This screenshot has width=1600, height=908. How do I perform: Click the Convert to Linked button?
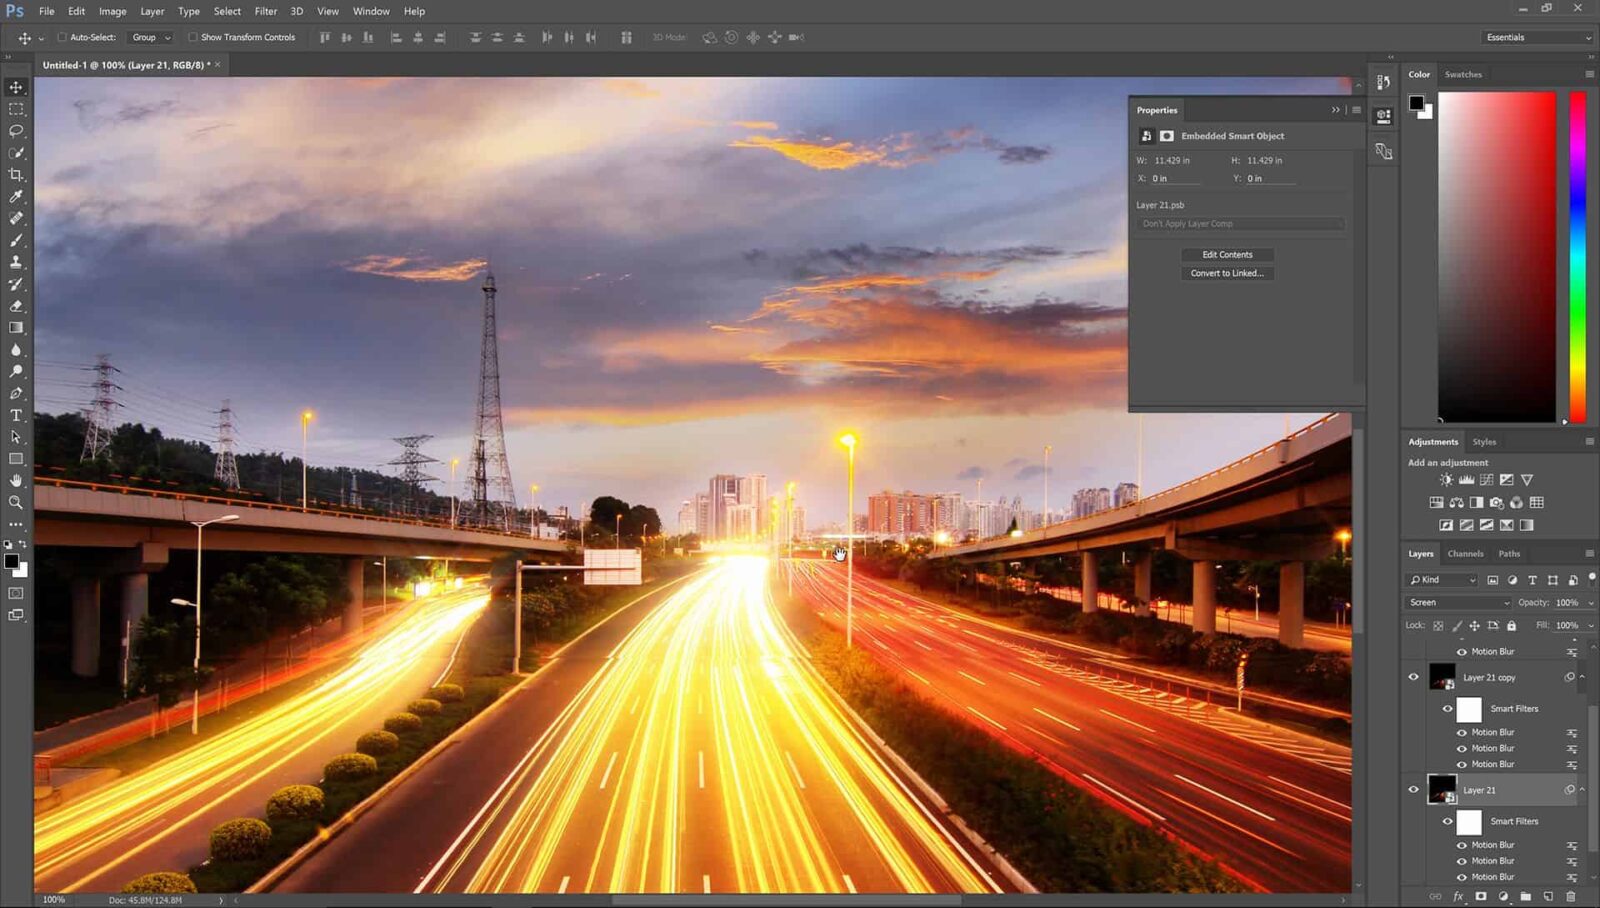coord(1226,273)
